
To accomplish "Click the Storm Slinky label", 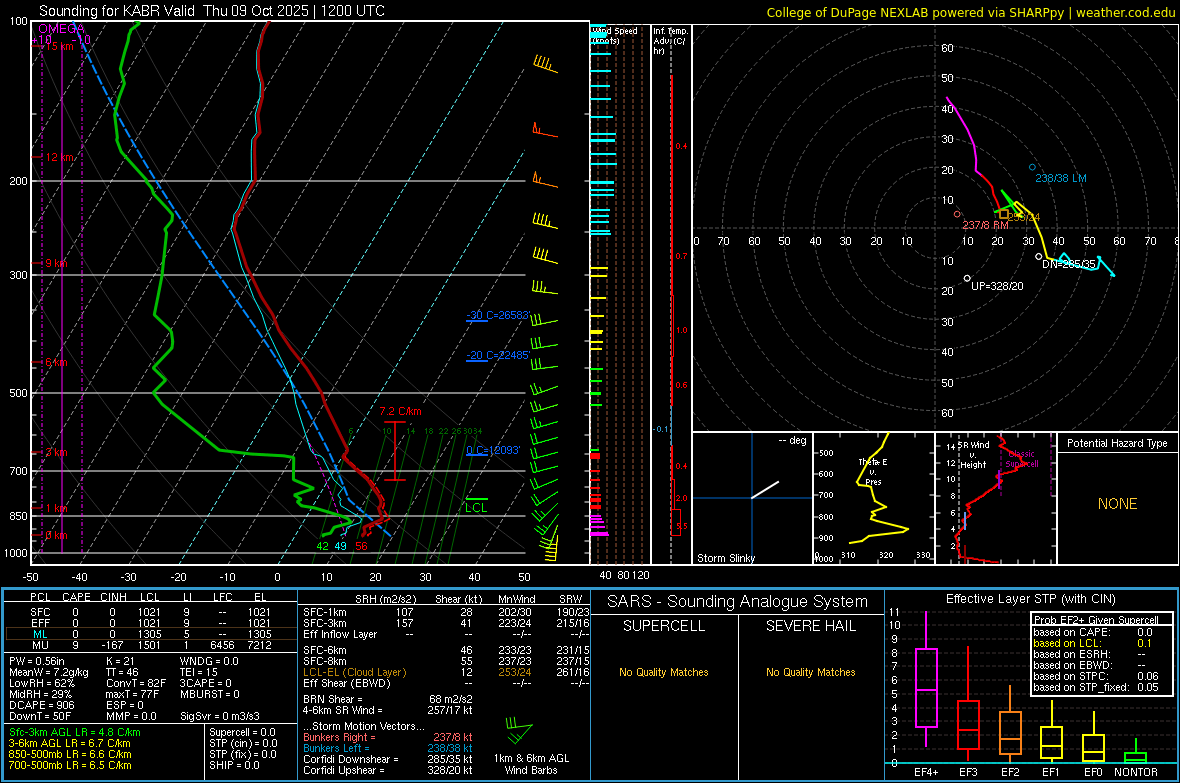I will [x=725, y=558].
